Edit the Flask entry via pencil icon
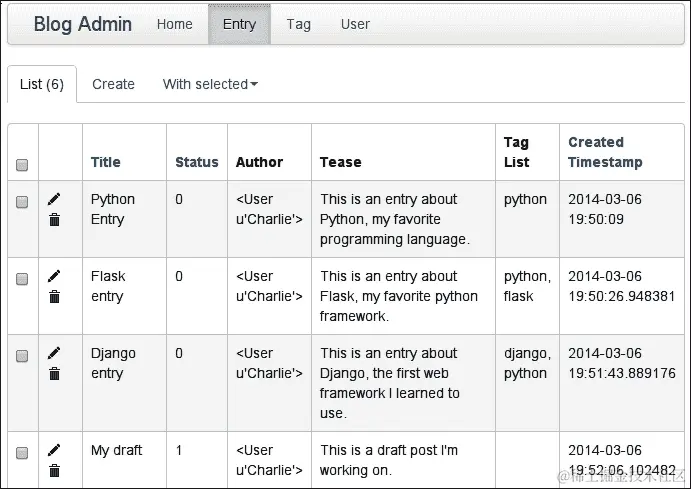This screenshot has height=489, width=691. [x=54, y=276]
